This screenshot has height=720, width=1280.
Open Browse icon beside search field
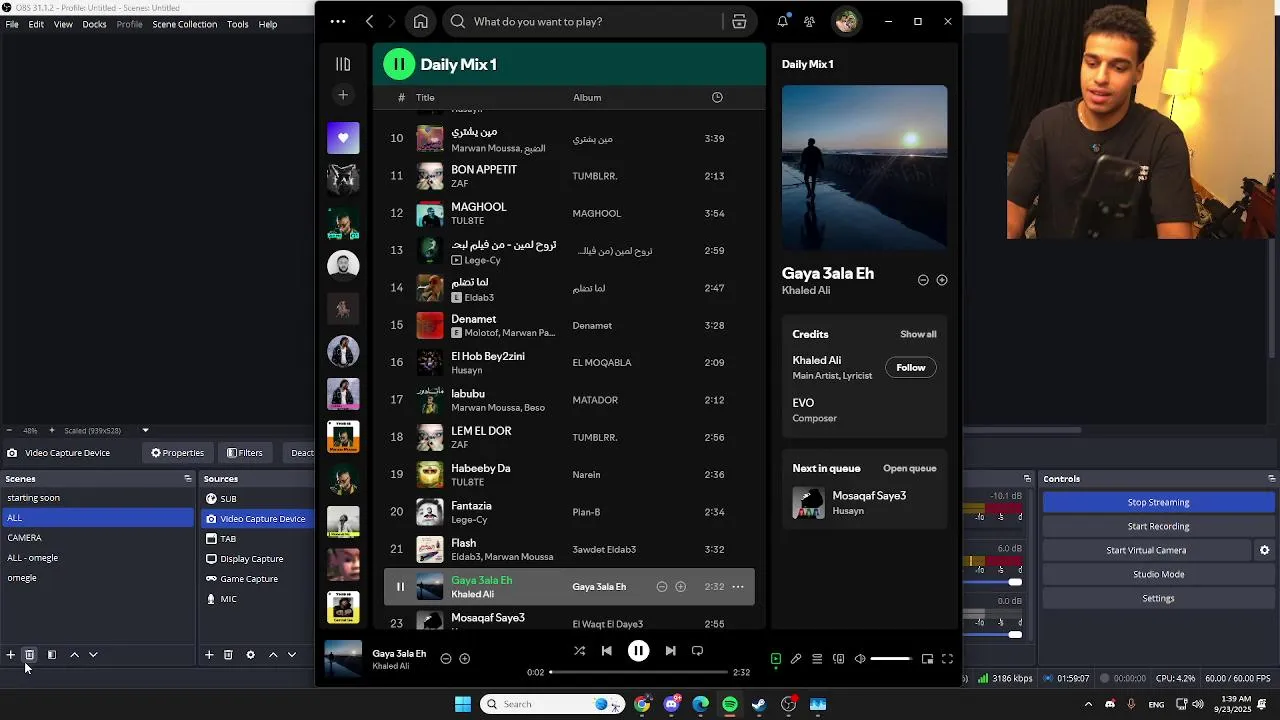pos(739,21)
